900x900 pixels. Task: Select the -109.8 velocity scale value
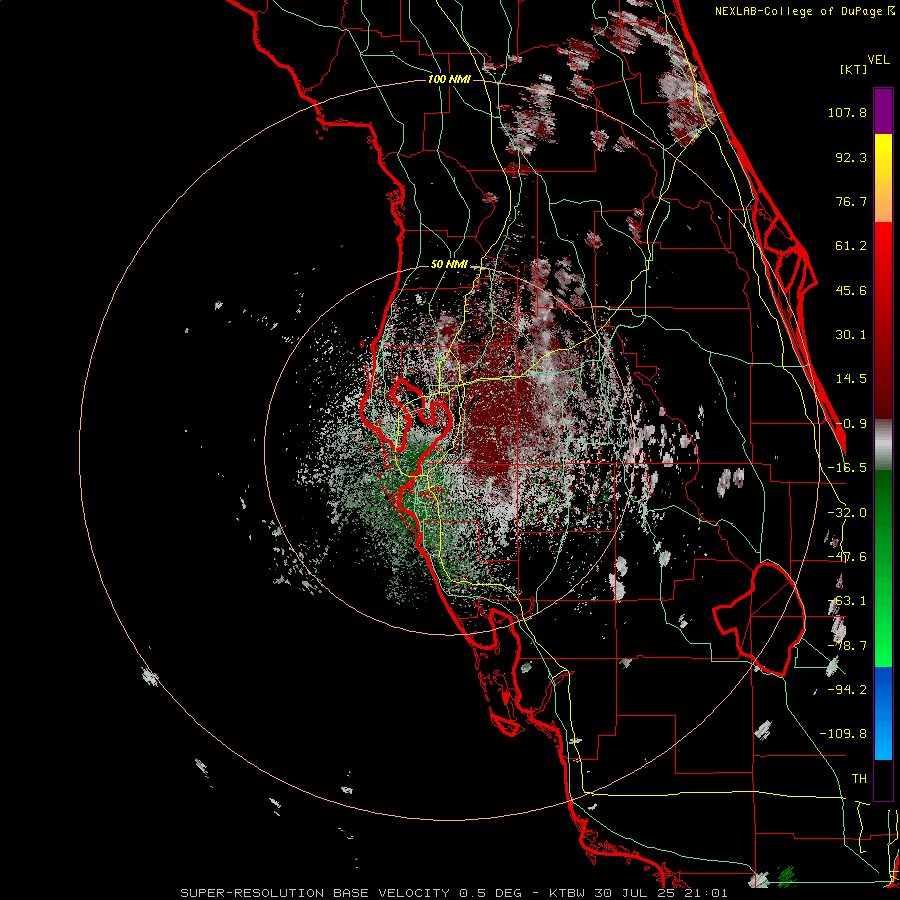[843, 734]
